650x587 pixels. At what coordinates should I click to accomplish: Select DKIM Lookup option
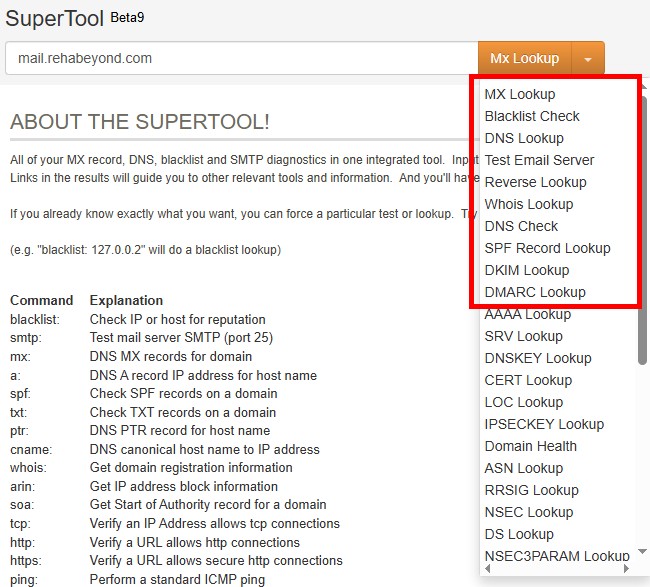(x=526, y=270)
